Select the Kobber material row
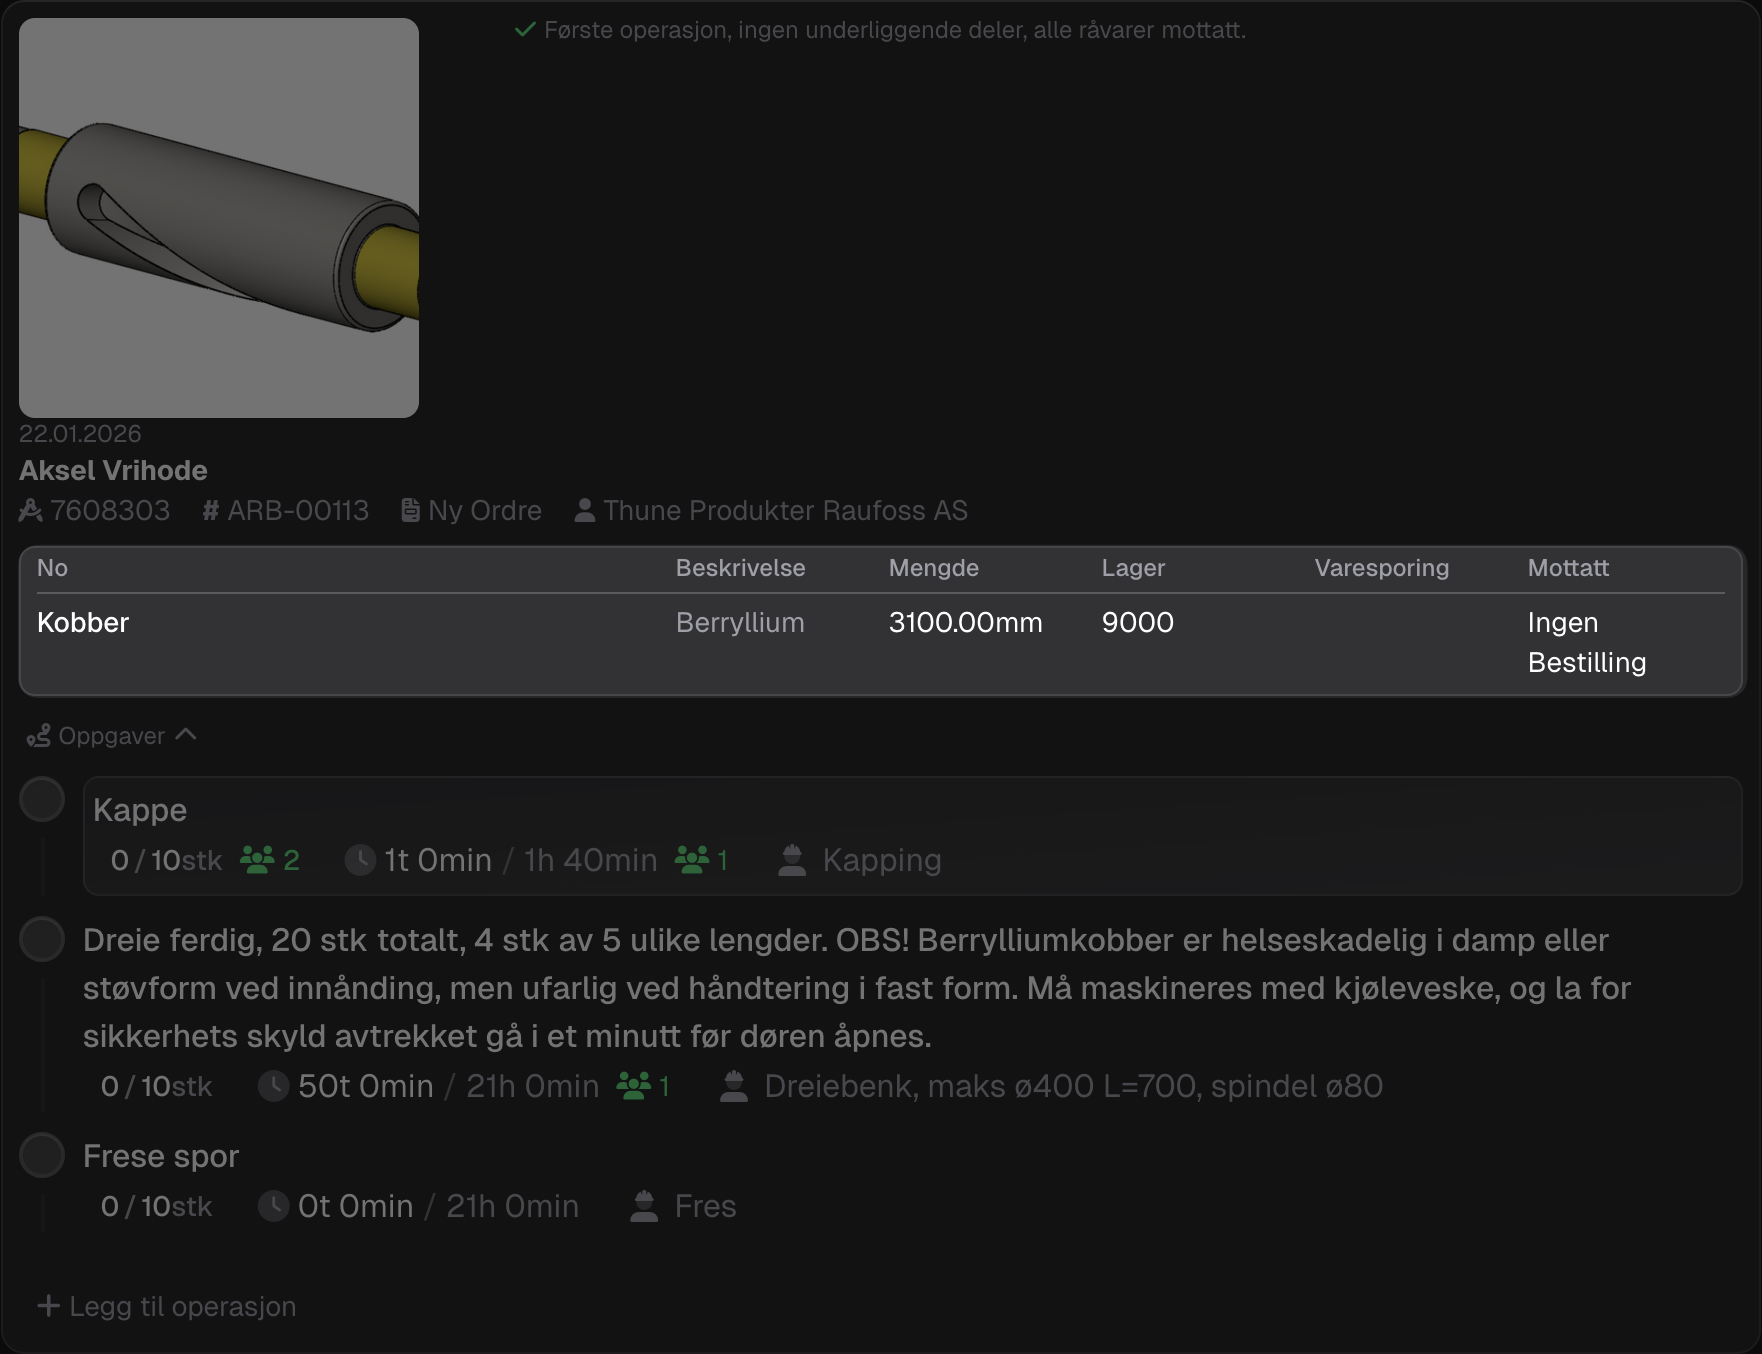Viewport: 1762px width, 1354px height. pyautogui.click(x=83, y=623)
